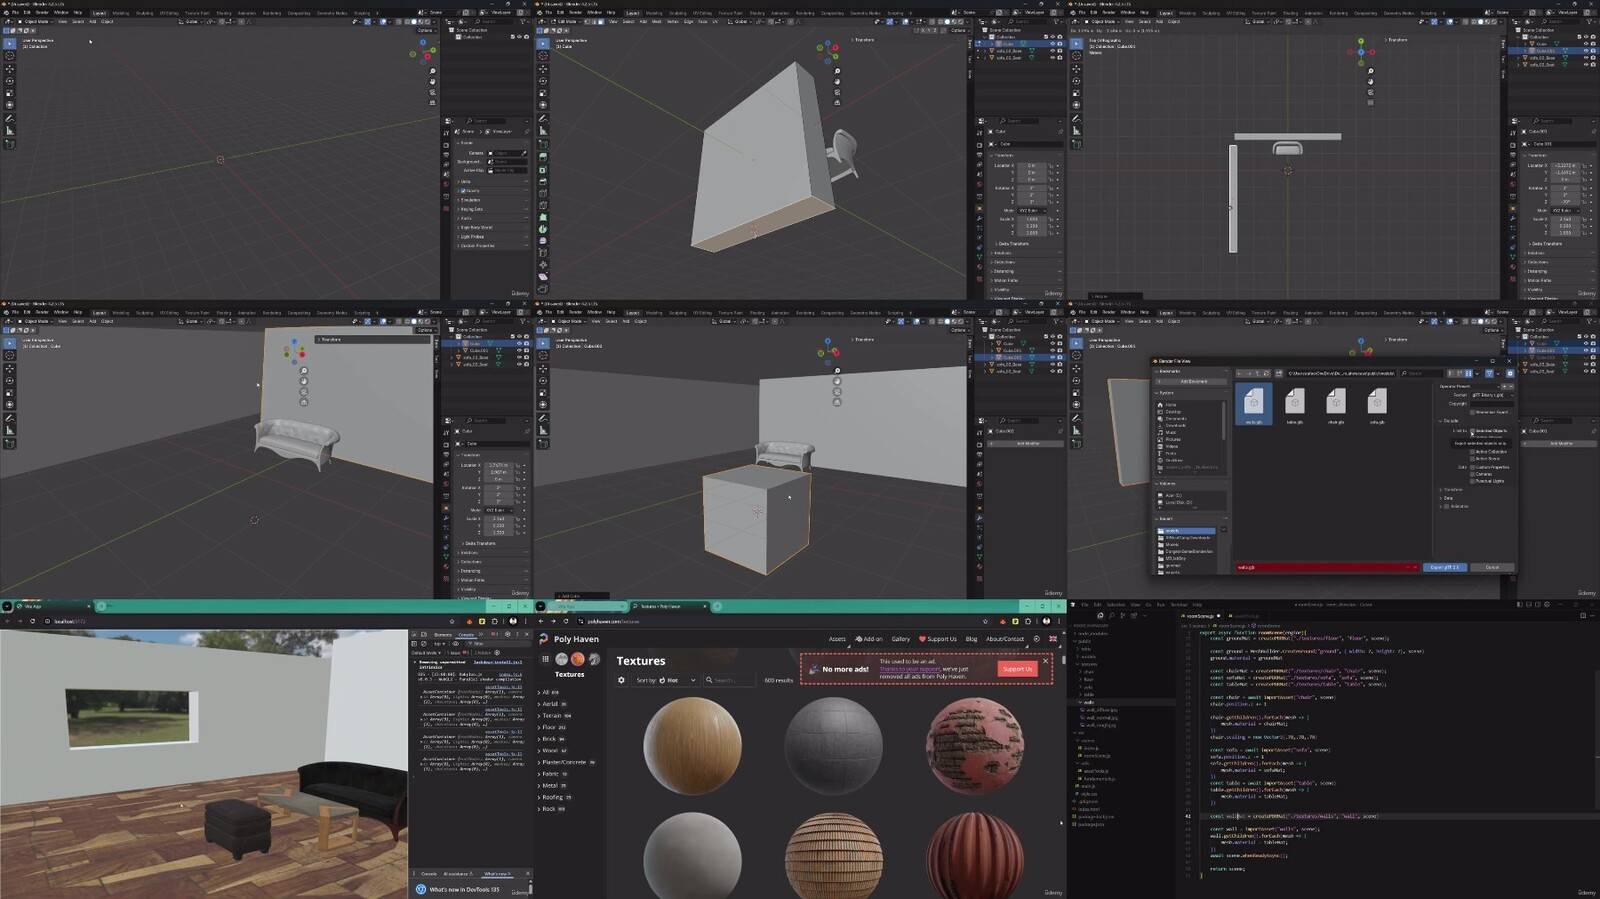Select the table.glb file in Blender File View

1295,405
